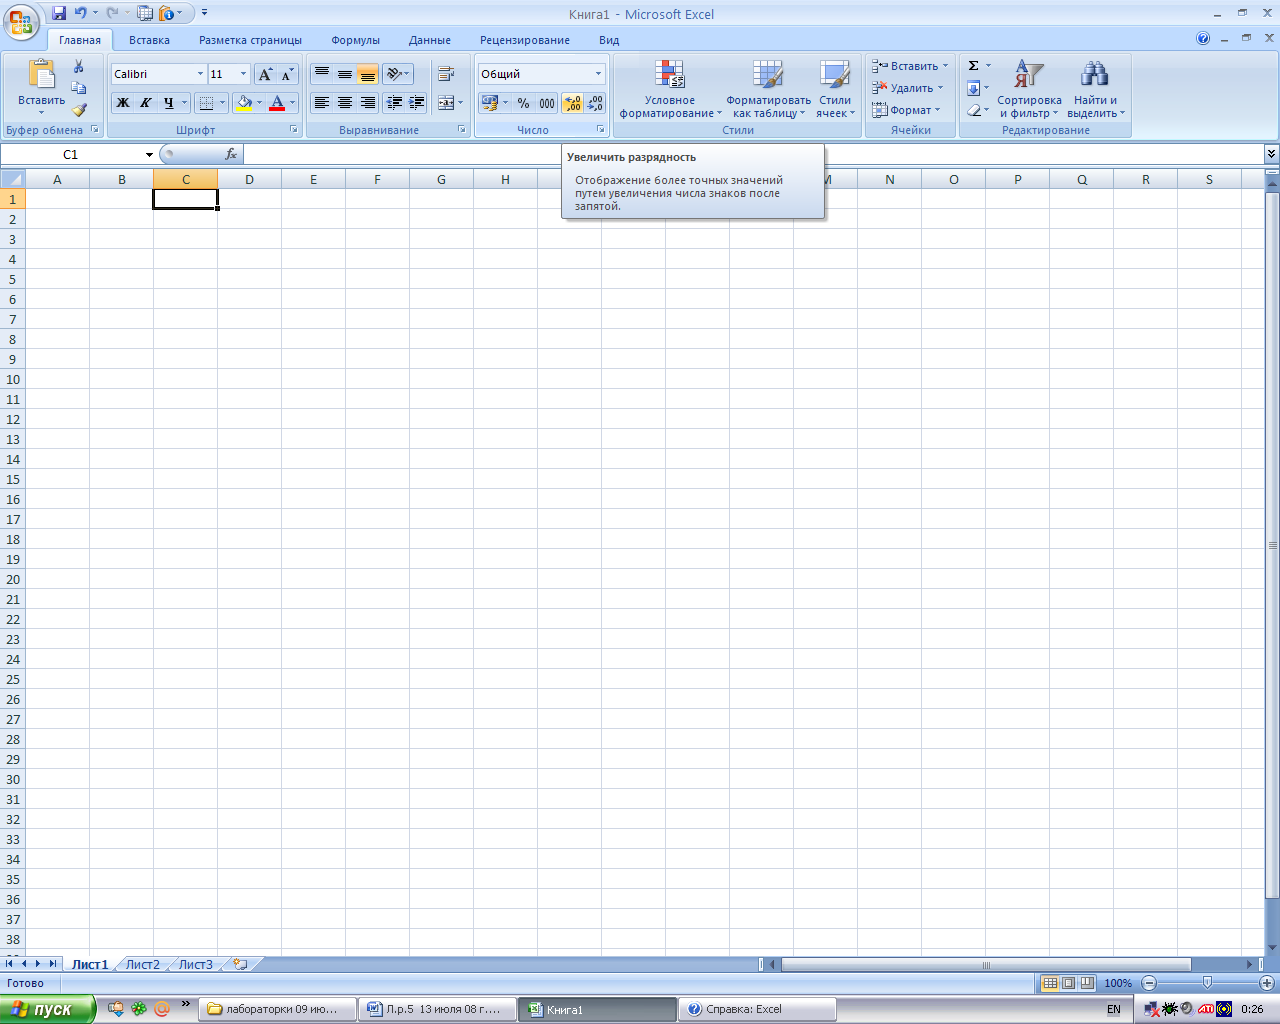This screenshot has height=1024, width=1280.
Task: Increase indent in Выравнивание group
Action: pos(417,102)
